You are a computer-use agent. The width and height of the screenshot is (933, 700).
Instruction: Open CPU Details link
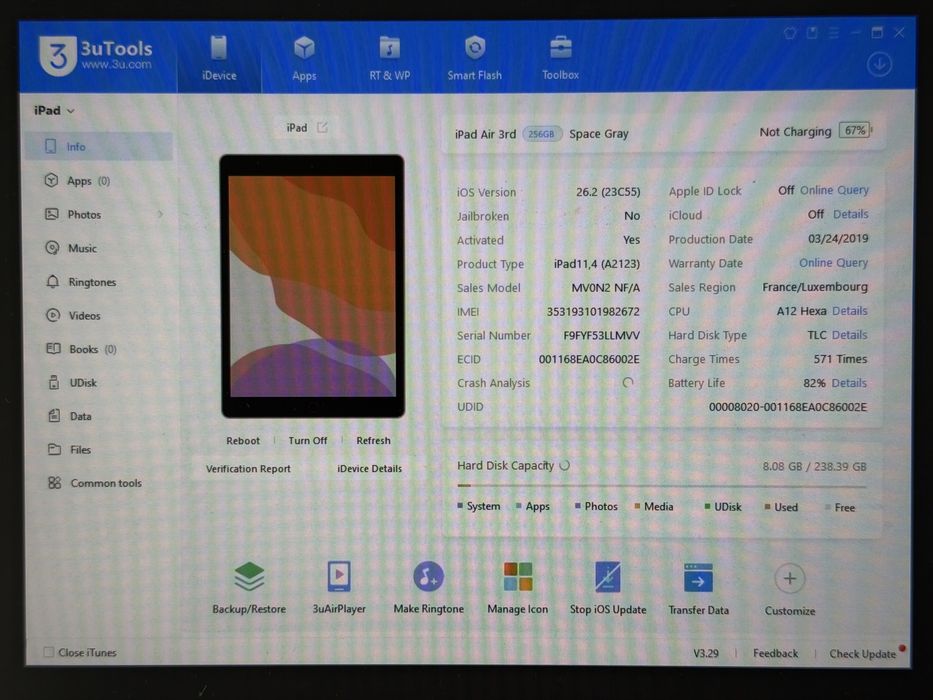point(849,311)
